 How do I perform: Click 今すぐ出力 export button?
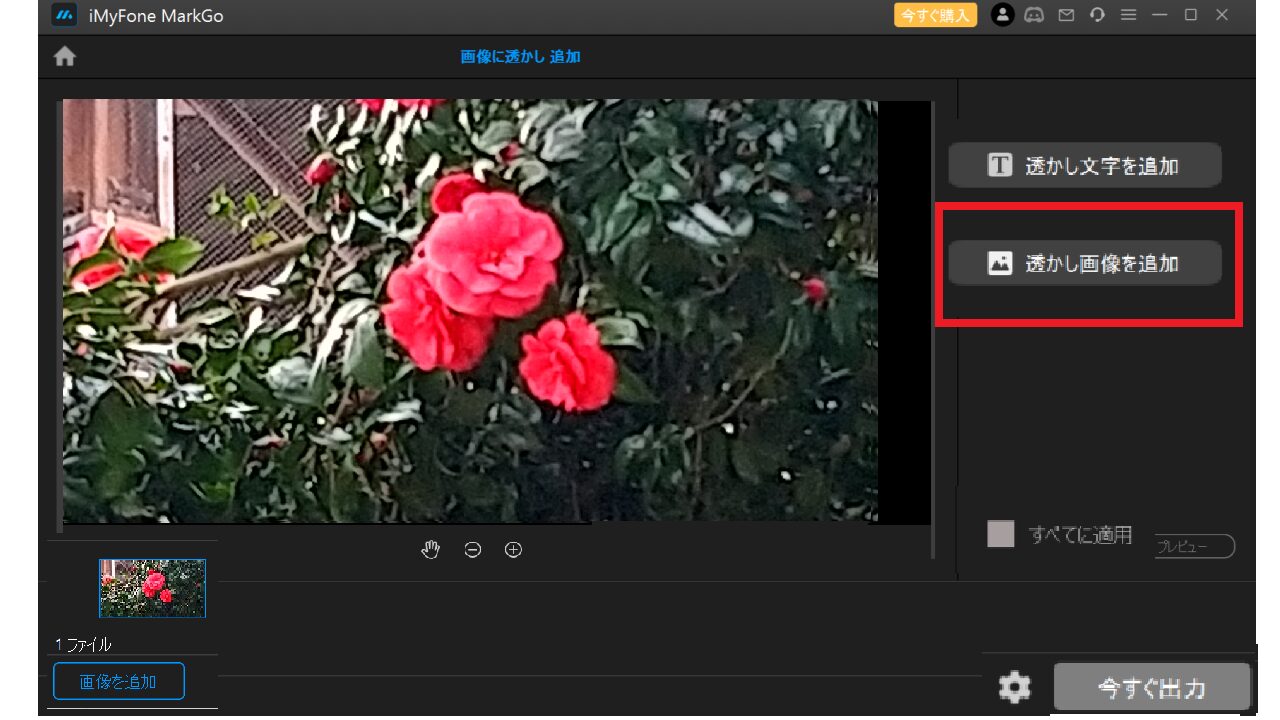coord(1152,688)
